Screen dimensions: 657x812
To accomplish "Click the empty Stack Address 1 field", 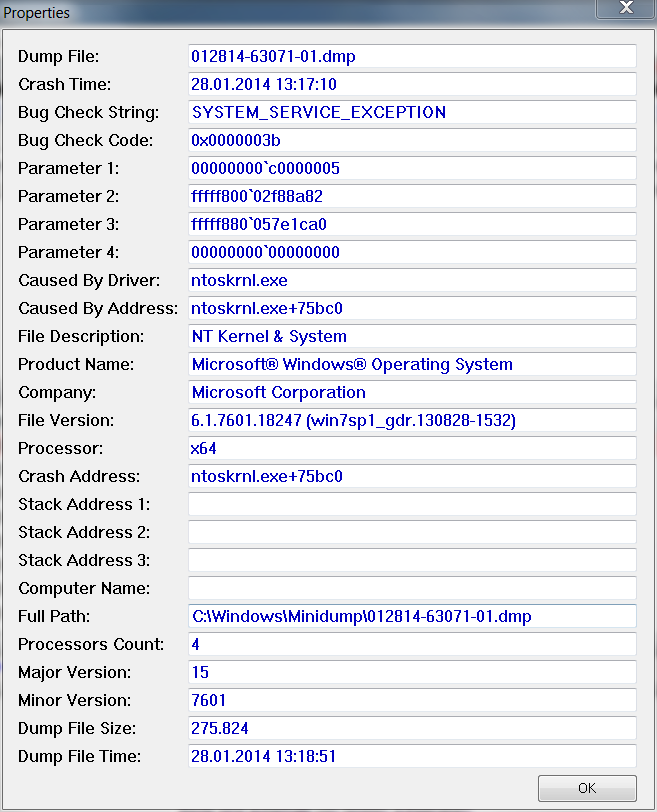I will click(412, 503).
